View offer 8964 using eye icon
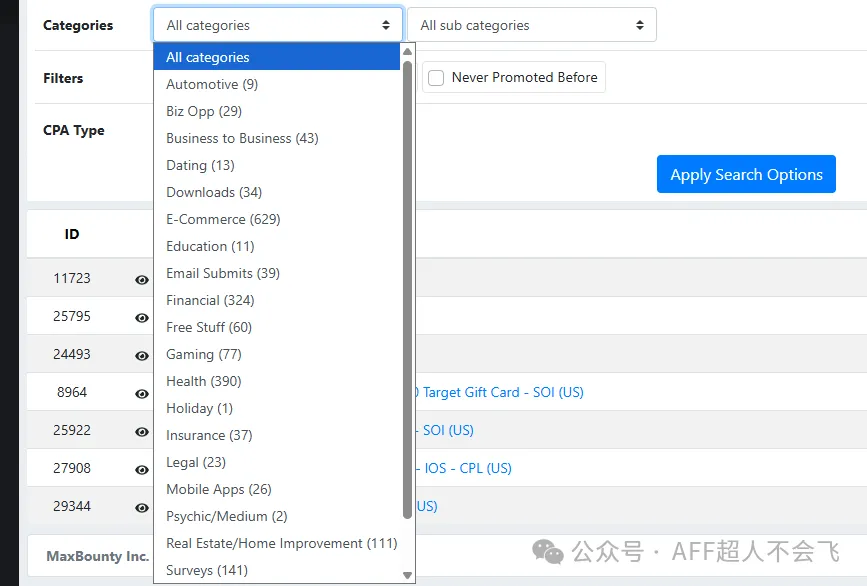The image size is (867, 586). point(142,394)
